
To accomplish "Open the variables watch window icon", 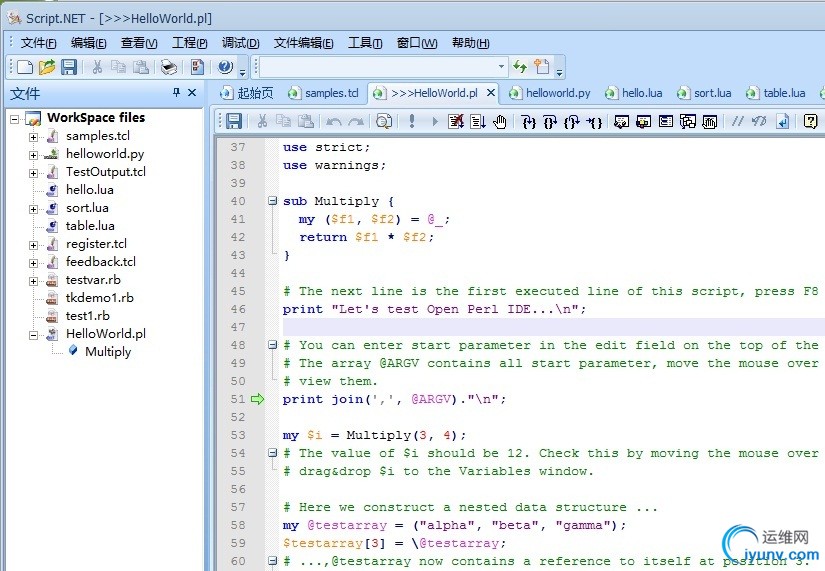I will point(622,122).
